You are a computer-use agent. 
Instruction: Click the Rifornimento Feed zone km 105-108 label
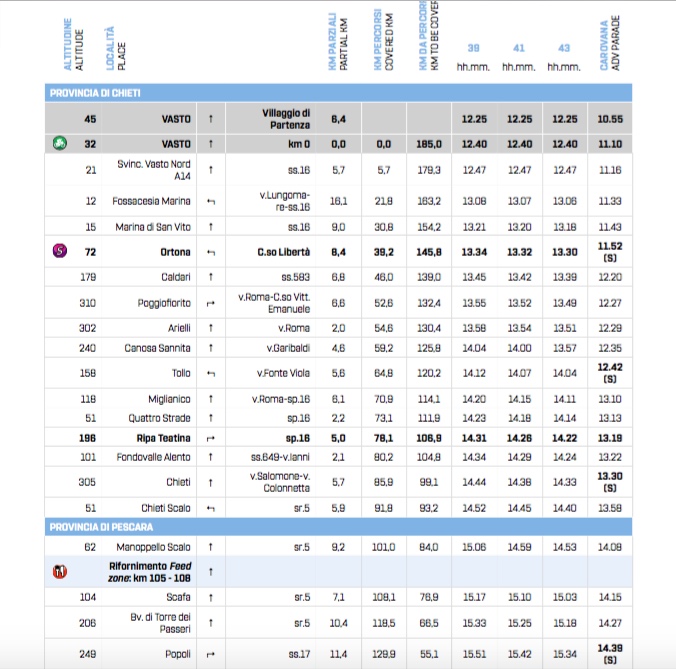(150, 572)
